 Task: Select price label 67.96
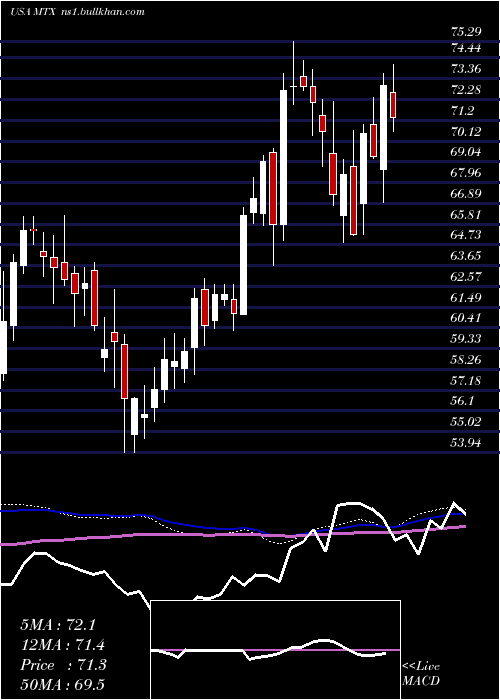[x=466, y=172]
